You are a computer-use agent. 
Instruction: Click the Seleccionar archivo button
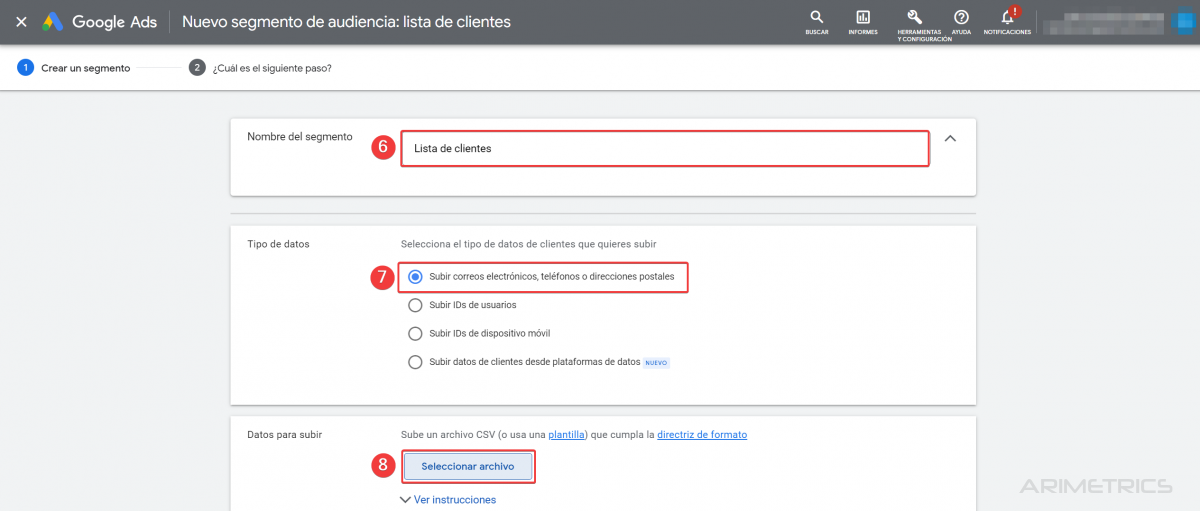click(x=468, y=466)
